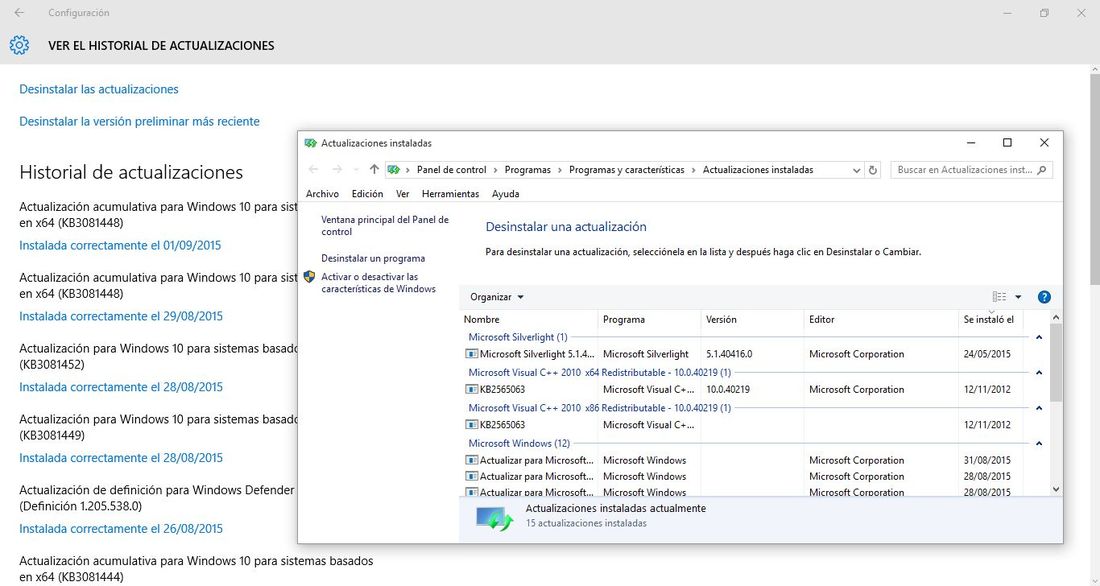Image resolution: width=1100 pixels, height=586 pixels.
Task: Click the Back arrow in Actualizaciones instaladas
Action: coord(314,170)
